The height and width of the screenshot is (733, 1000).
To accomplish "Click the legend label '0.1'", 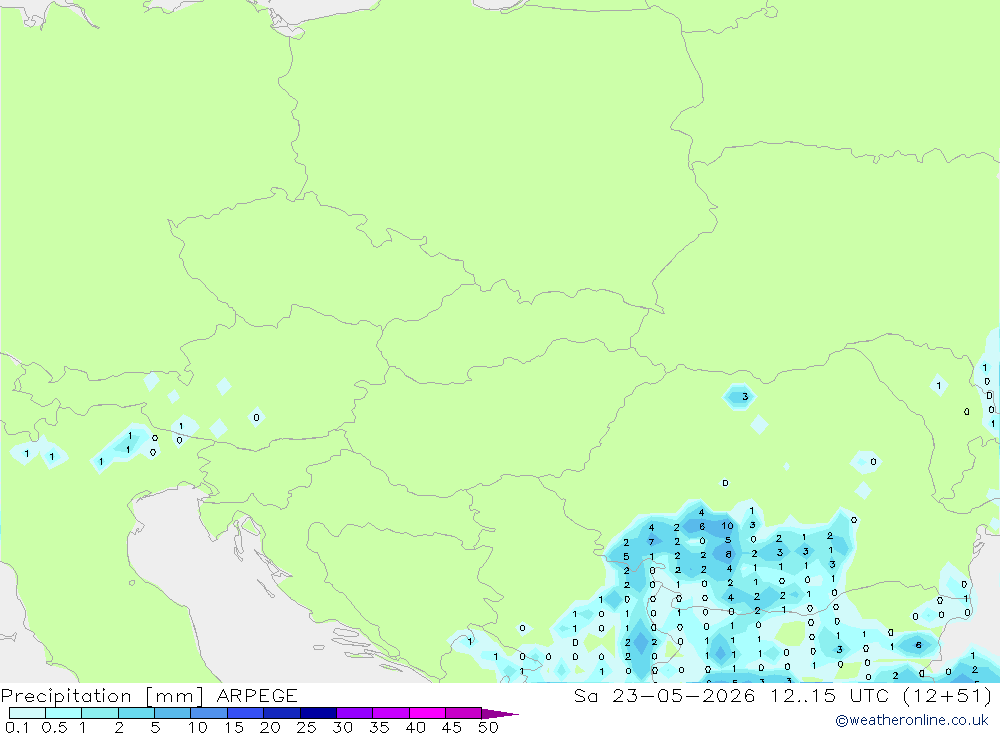I will click(x=17, y=727).
